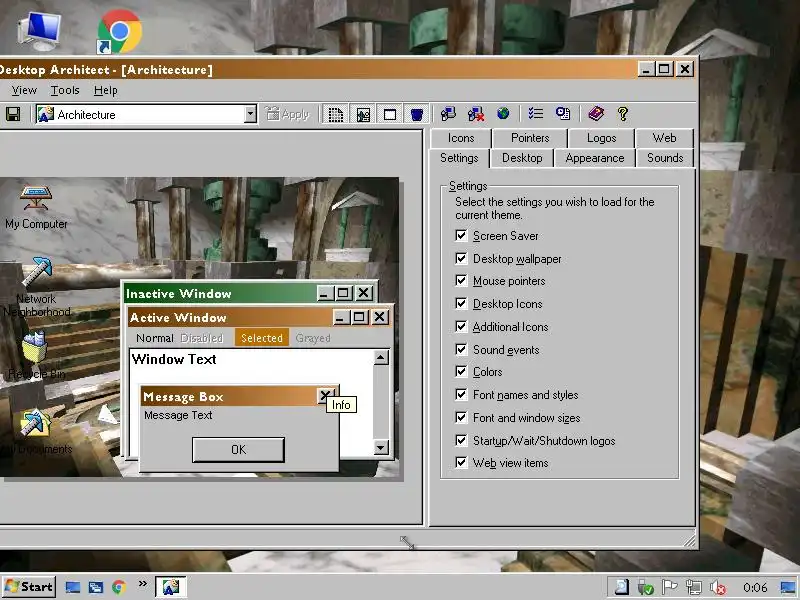Click the globe web toolbar icon
This screenshot has height=600, width=800.
pos(503,113)
